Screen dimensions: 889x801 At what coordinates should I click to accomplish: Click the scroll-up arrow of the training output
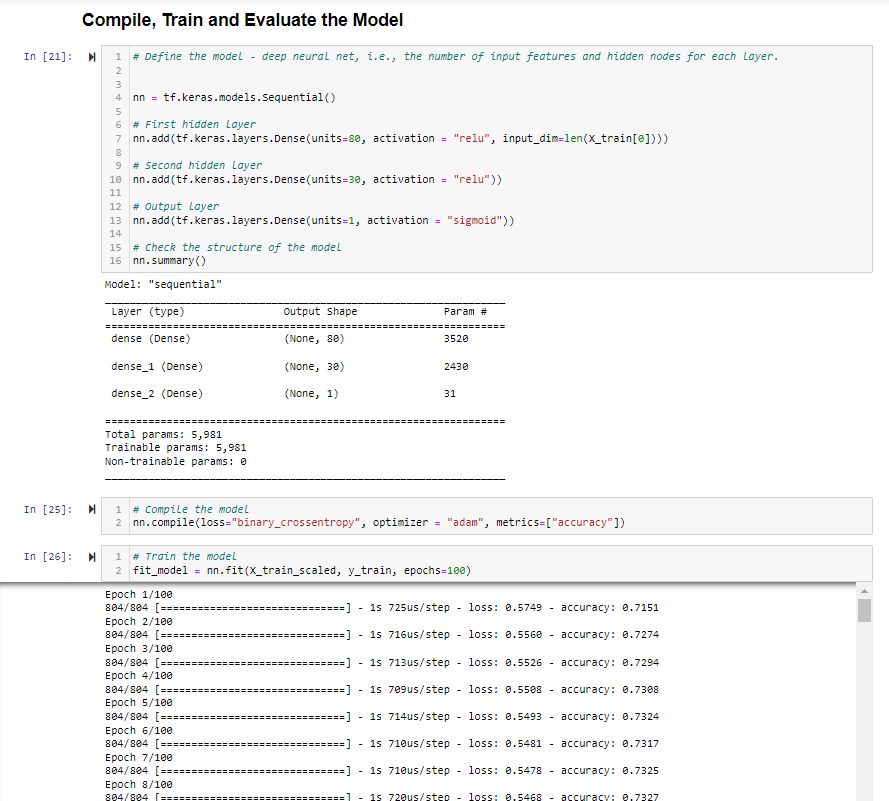862,592
